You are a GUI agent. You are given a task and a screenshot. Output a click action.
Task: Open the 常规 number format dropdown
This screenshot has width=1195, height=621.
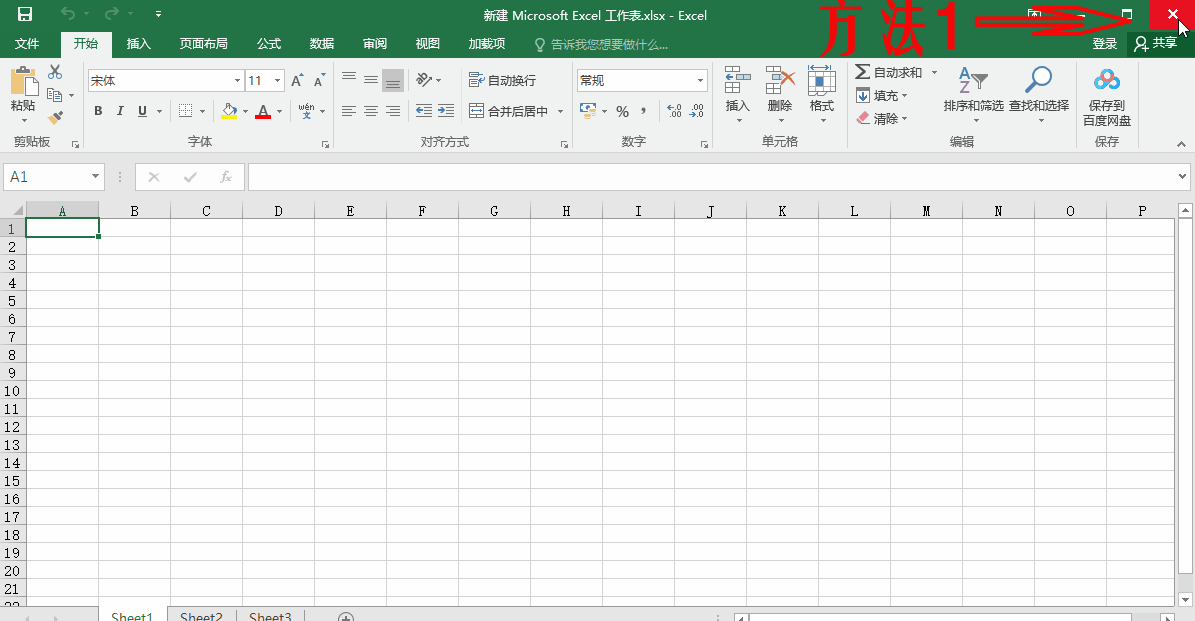click(700, 81)
